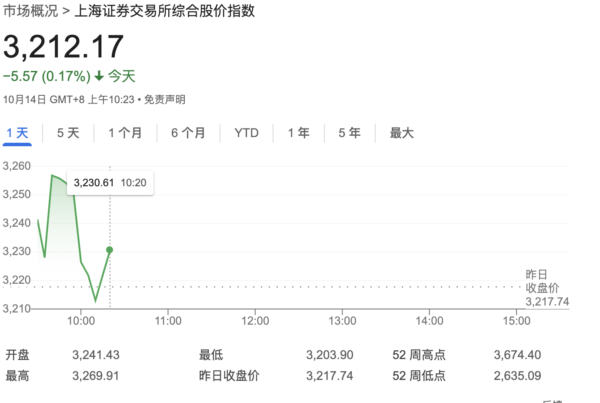The width and height of the screenshot is (600, 403).
Task: Click the 昨日收盘 3,217.74 chart label
Action: [x=547, y=287]
